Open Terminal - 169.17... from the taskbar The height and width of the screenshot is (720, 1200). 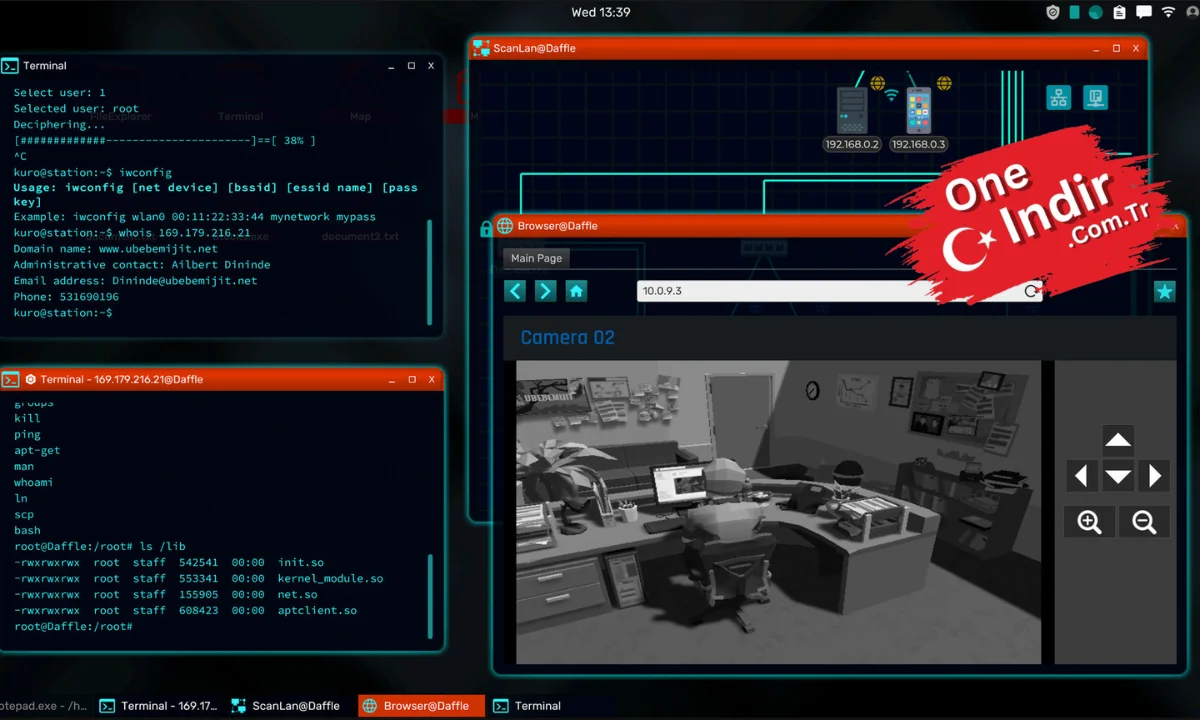pyautogui.click(x=158, y=706)
